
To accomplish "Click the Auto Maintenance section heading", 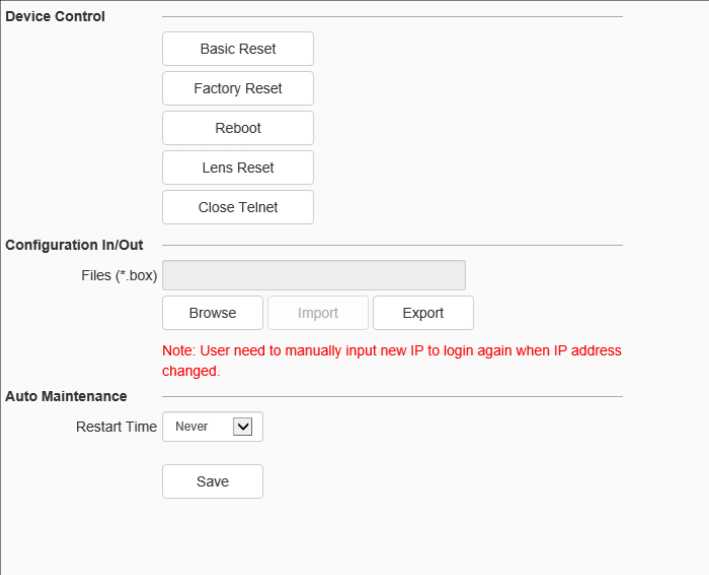I will pos(66,396).
